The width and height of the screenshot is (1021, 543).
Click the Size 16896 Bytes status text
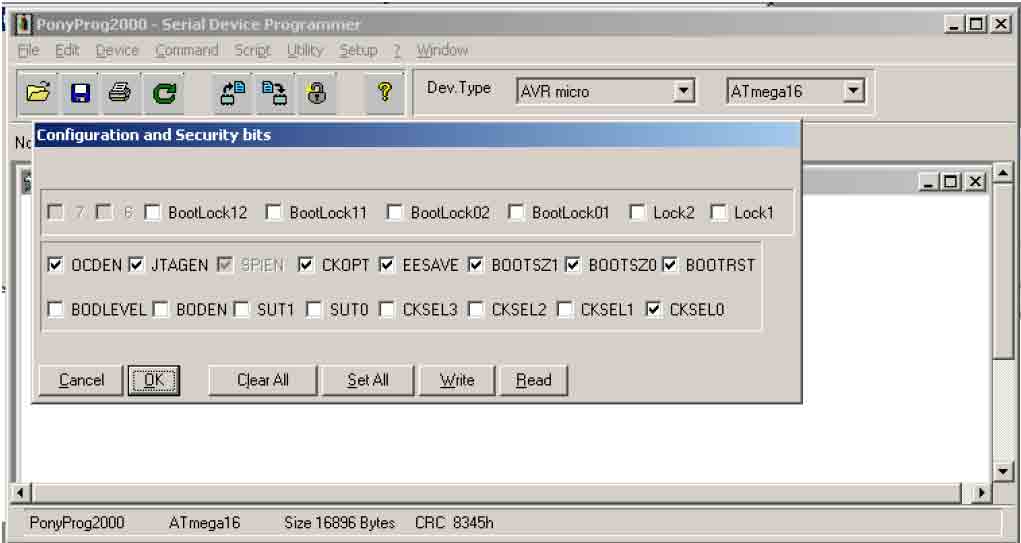point(339,523)
